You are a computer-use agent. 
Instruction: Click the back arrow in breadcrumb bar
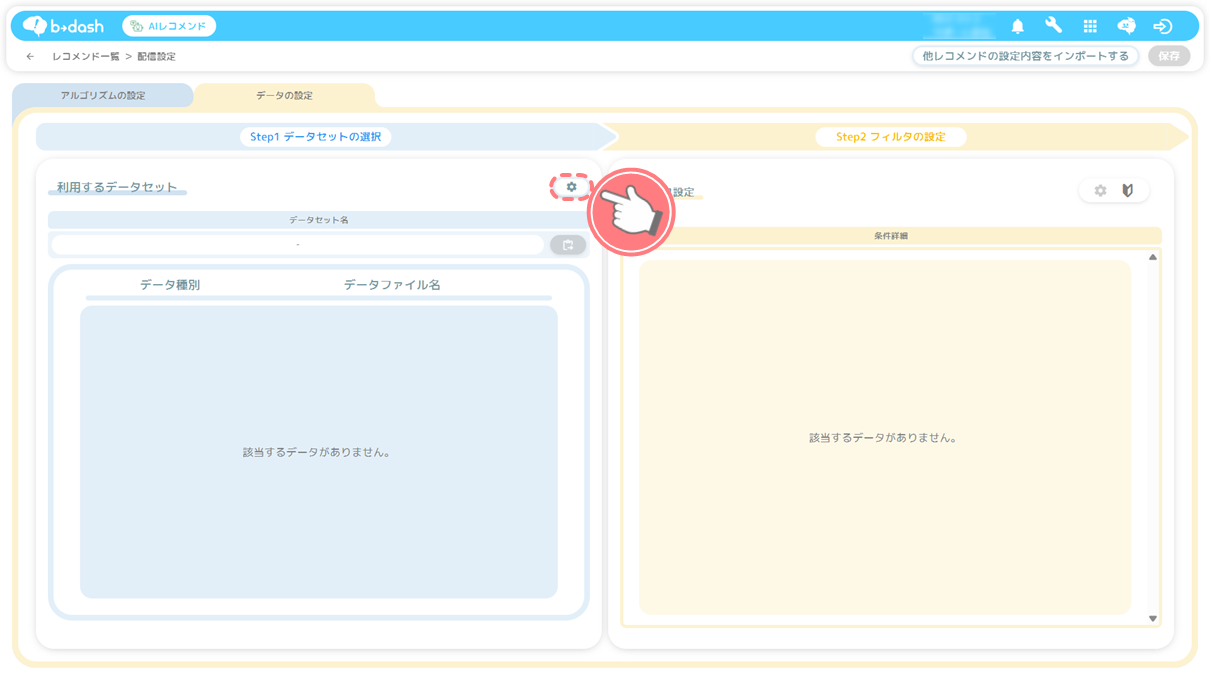tap(30, 57)
